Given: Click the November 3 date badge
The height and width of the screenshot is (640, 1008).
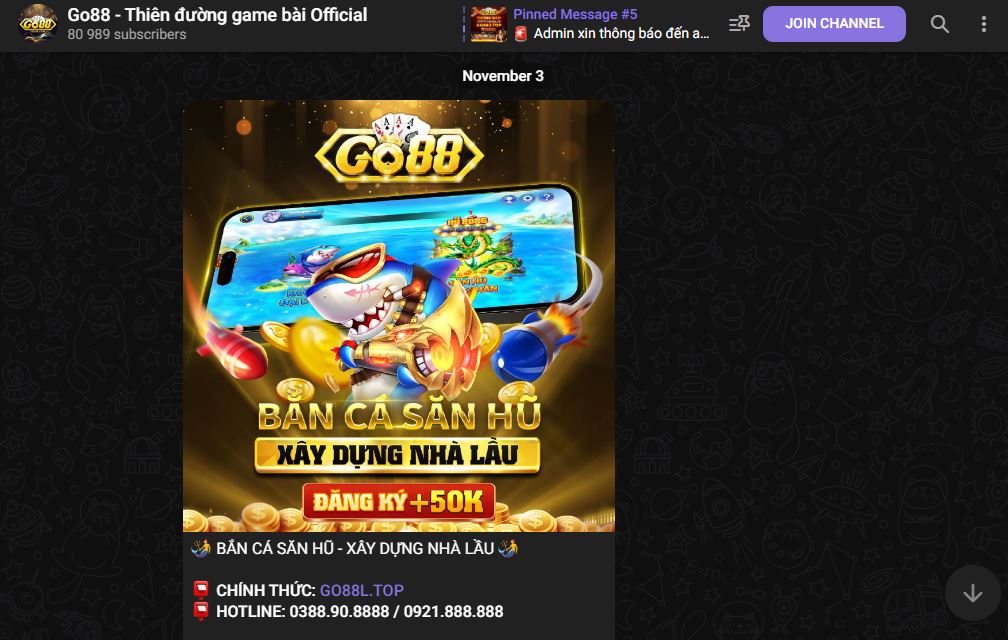Looking at the screenshot, I should (503, 76).
